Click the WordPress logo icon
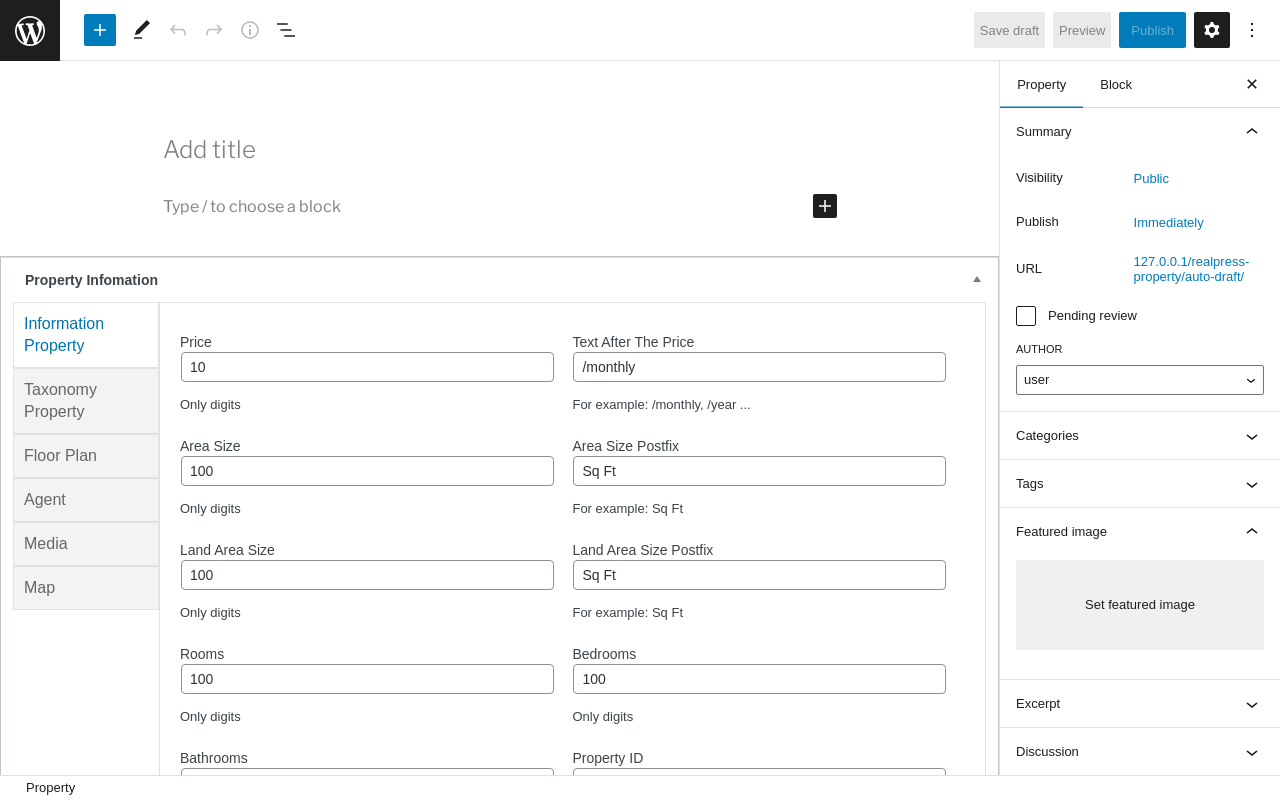This screenshot has height=800, width=1280. point(30,30)
